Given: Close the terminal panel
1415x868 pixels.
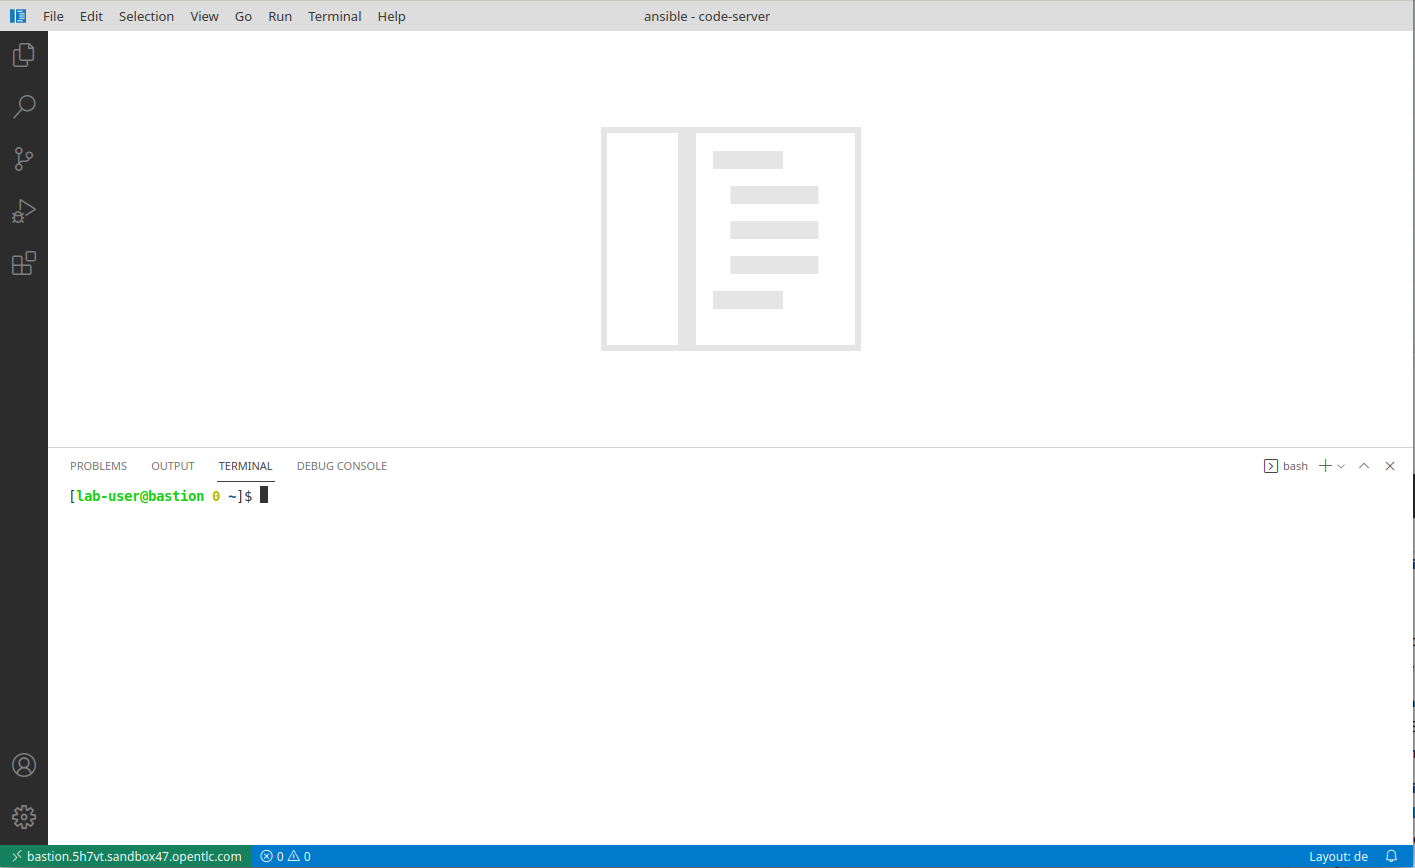Looking at the screenshot, I should click(1390, 466).
